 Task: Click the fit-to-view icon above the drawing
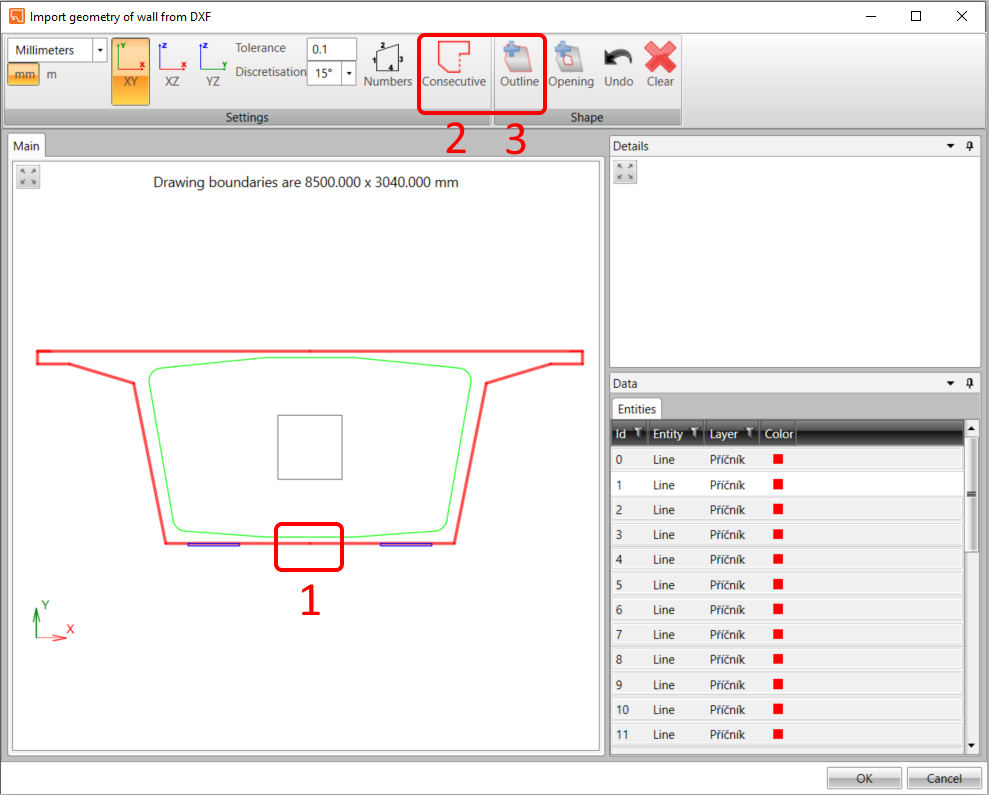point(28,177)
